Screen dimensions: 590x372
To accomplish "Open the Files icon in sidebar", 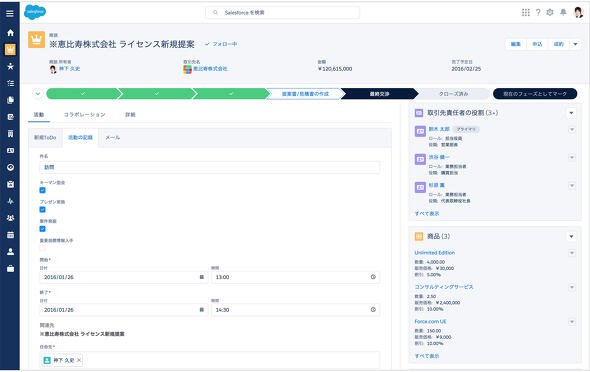I will pos(10,100).
